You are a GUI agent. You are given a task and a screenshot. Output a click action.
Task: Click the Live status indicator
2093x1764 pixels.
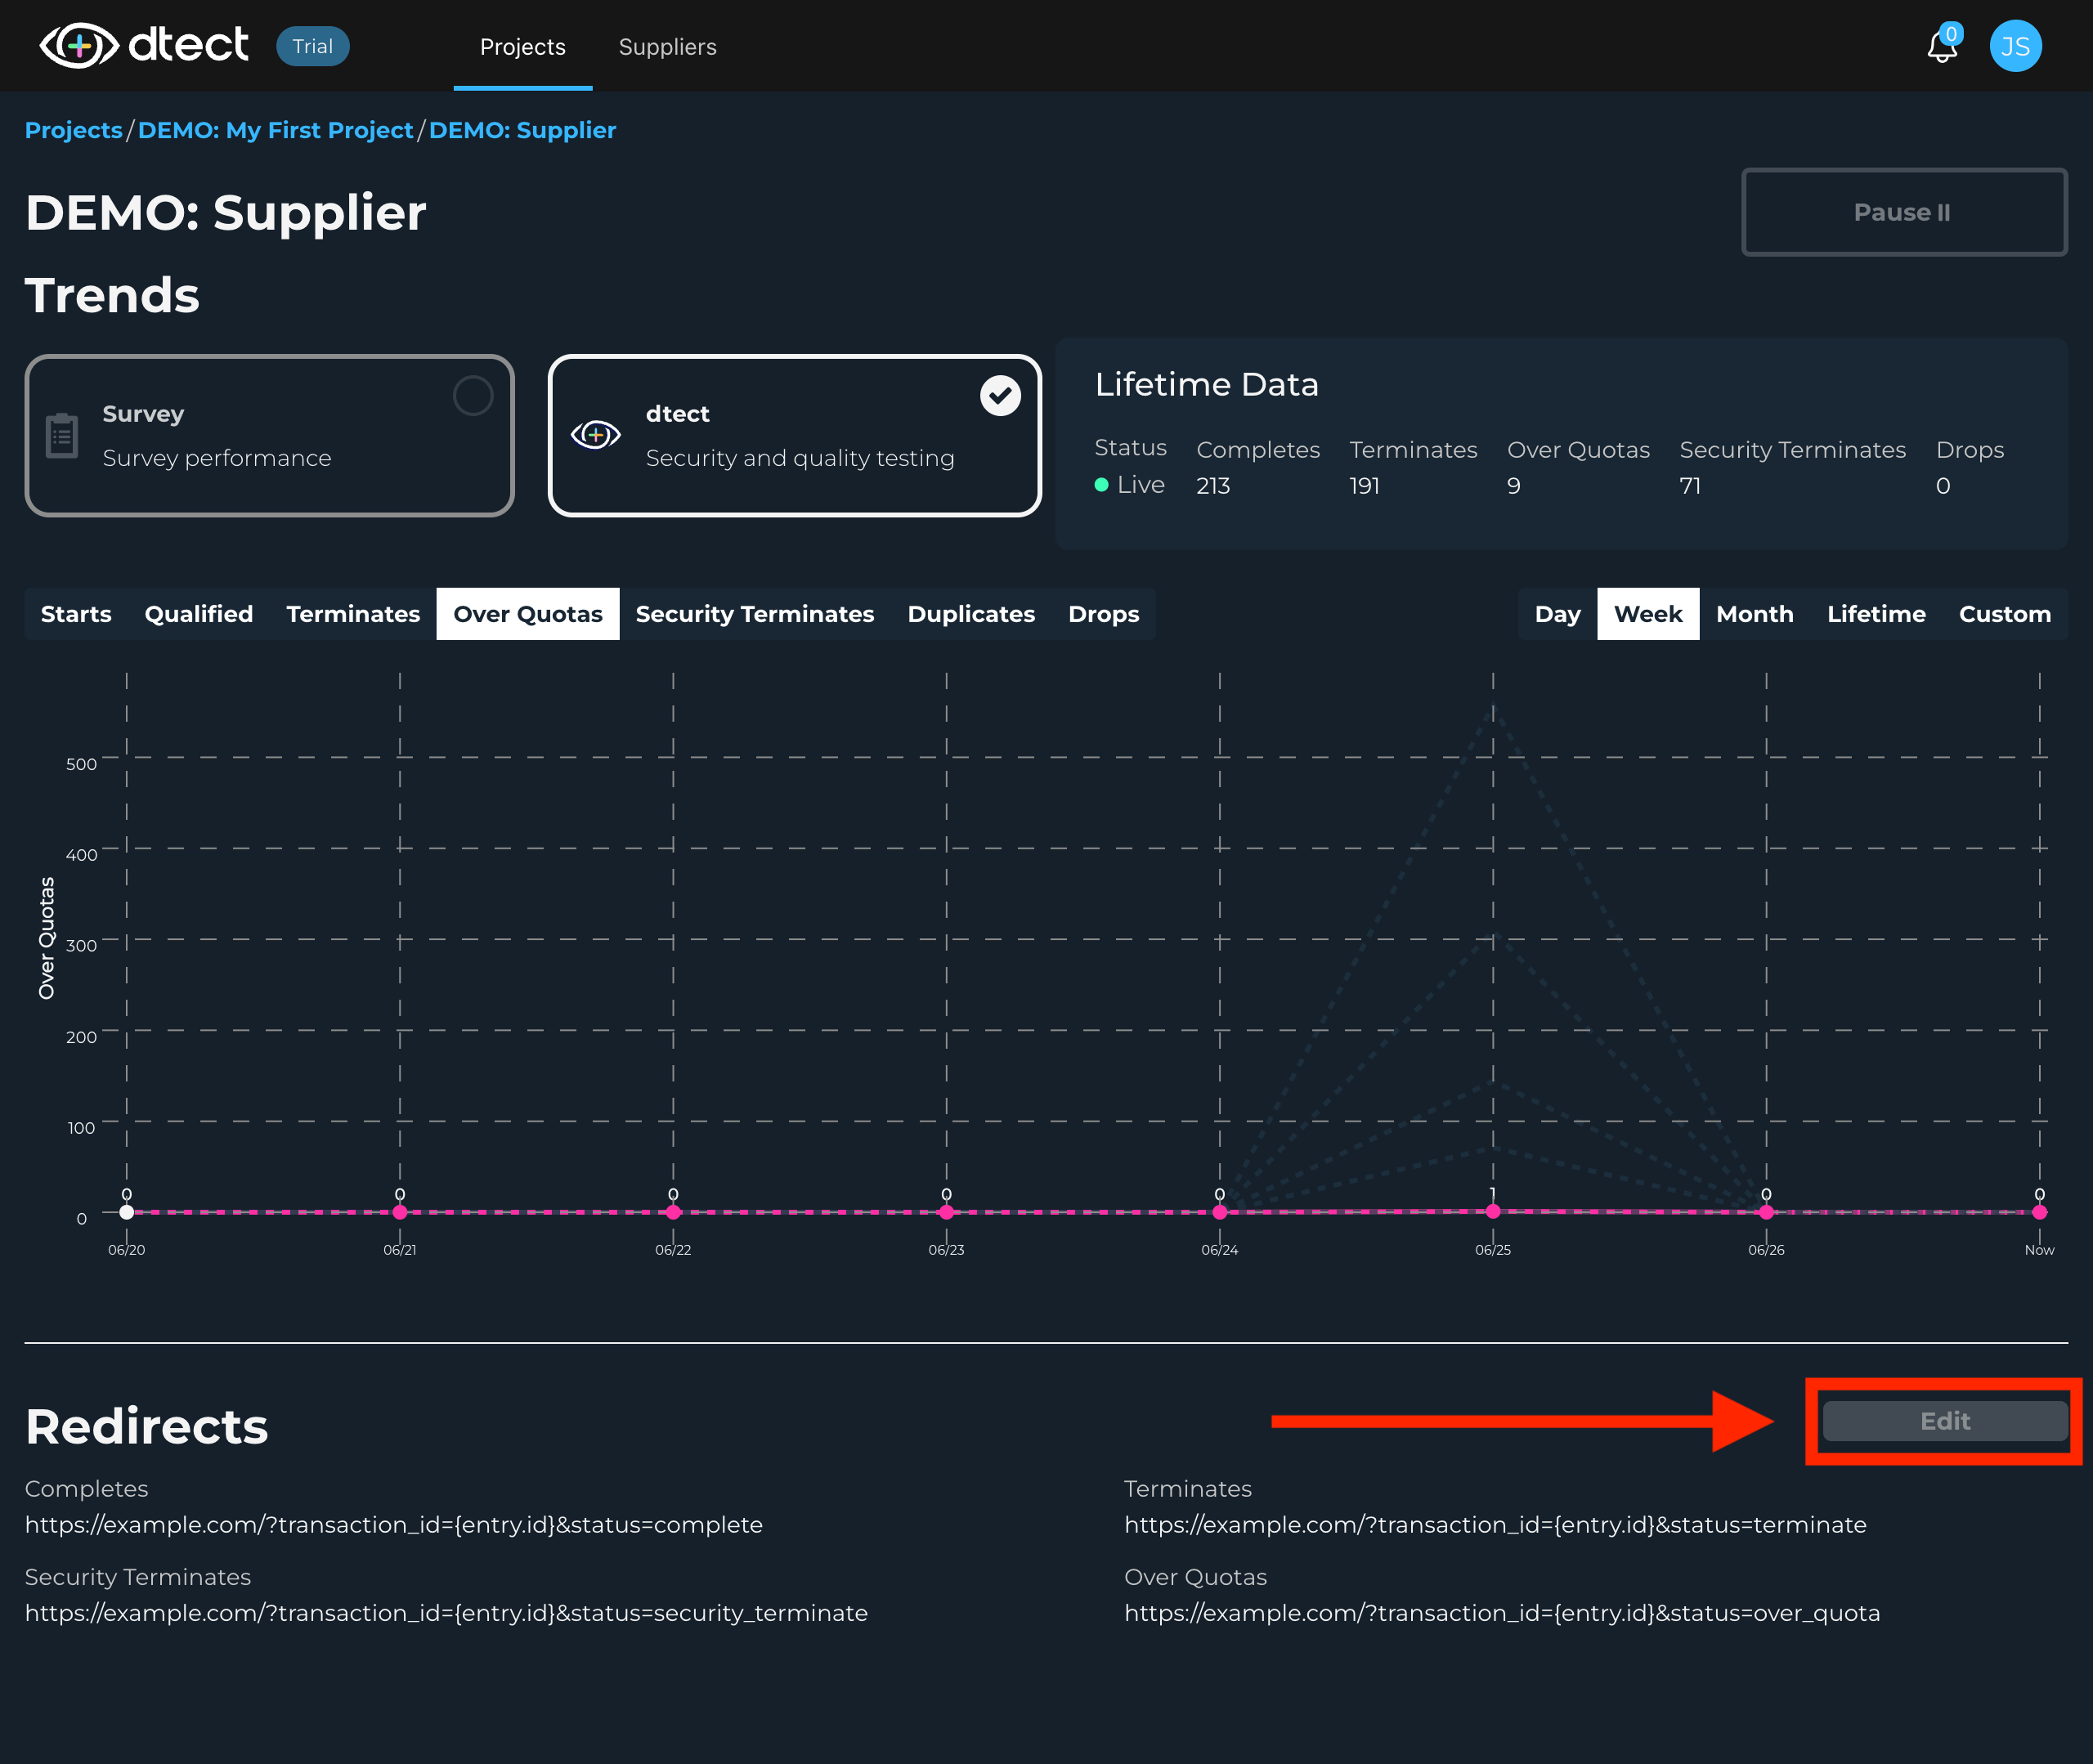1130,485
